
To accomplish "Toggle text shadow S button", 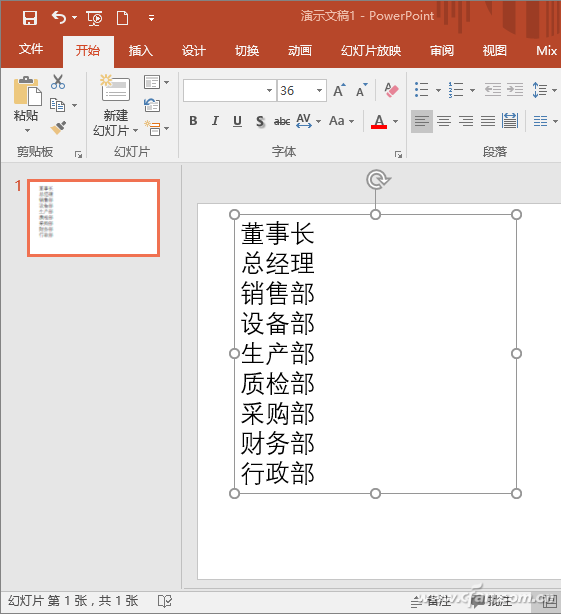I will click(260, 121).
